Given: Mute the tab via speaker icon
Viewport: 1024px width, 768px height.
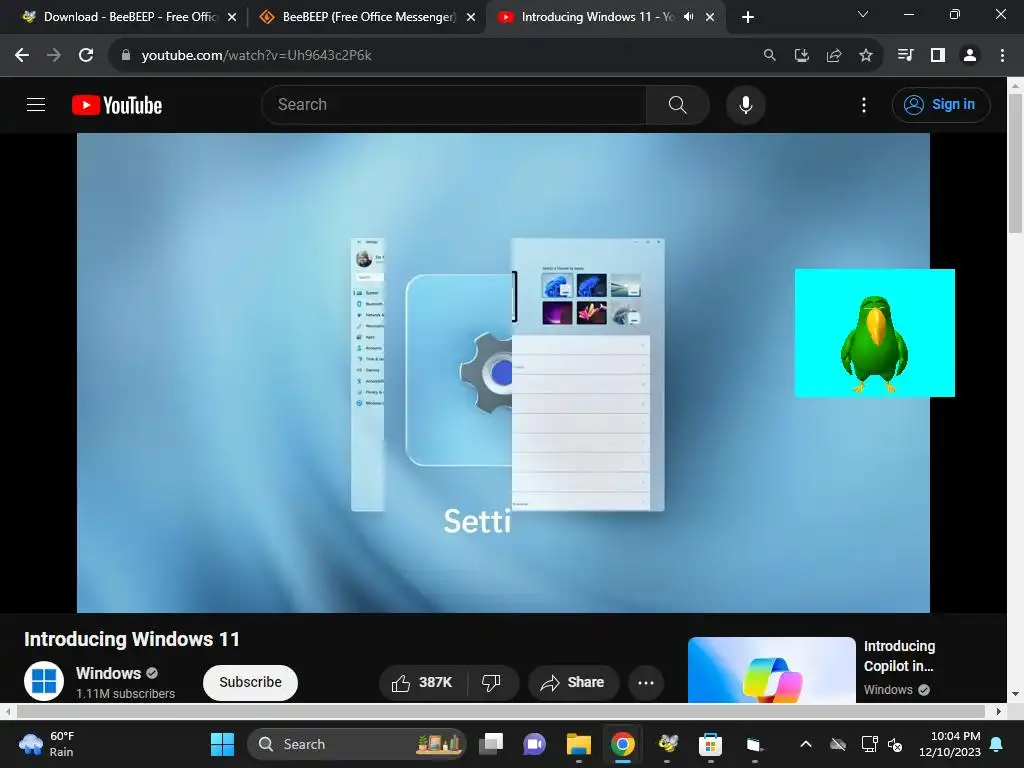Looking at the screenshot, I should pos(688,17).
